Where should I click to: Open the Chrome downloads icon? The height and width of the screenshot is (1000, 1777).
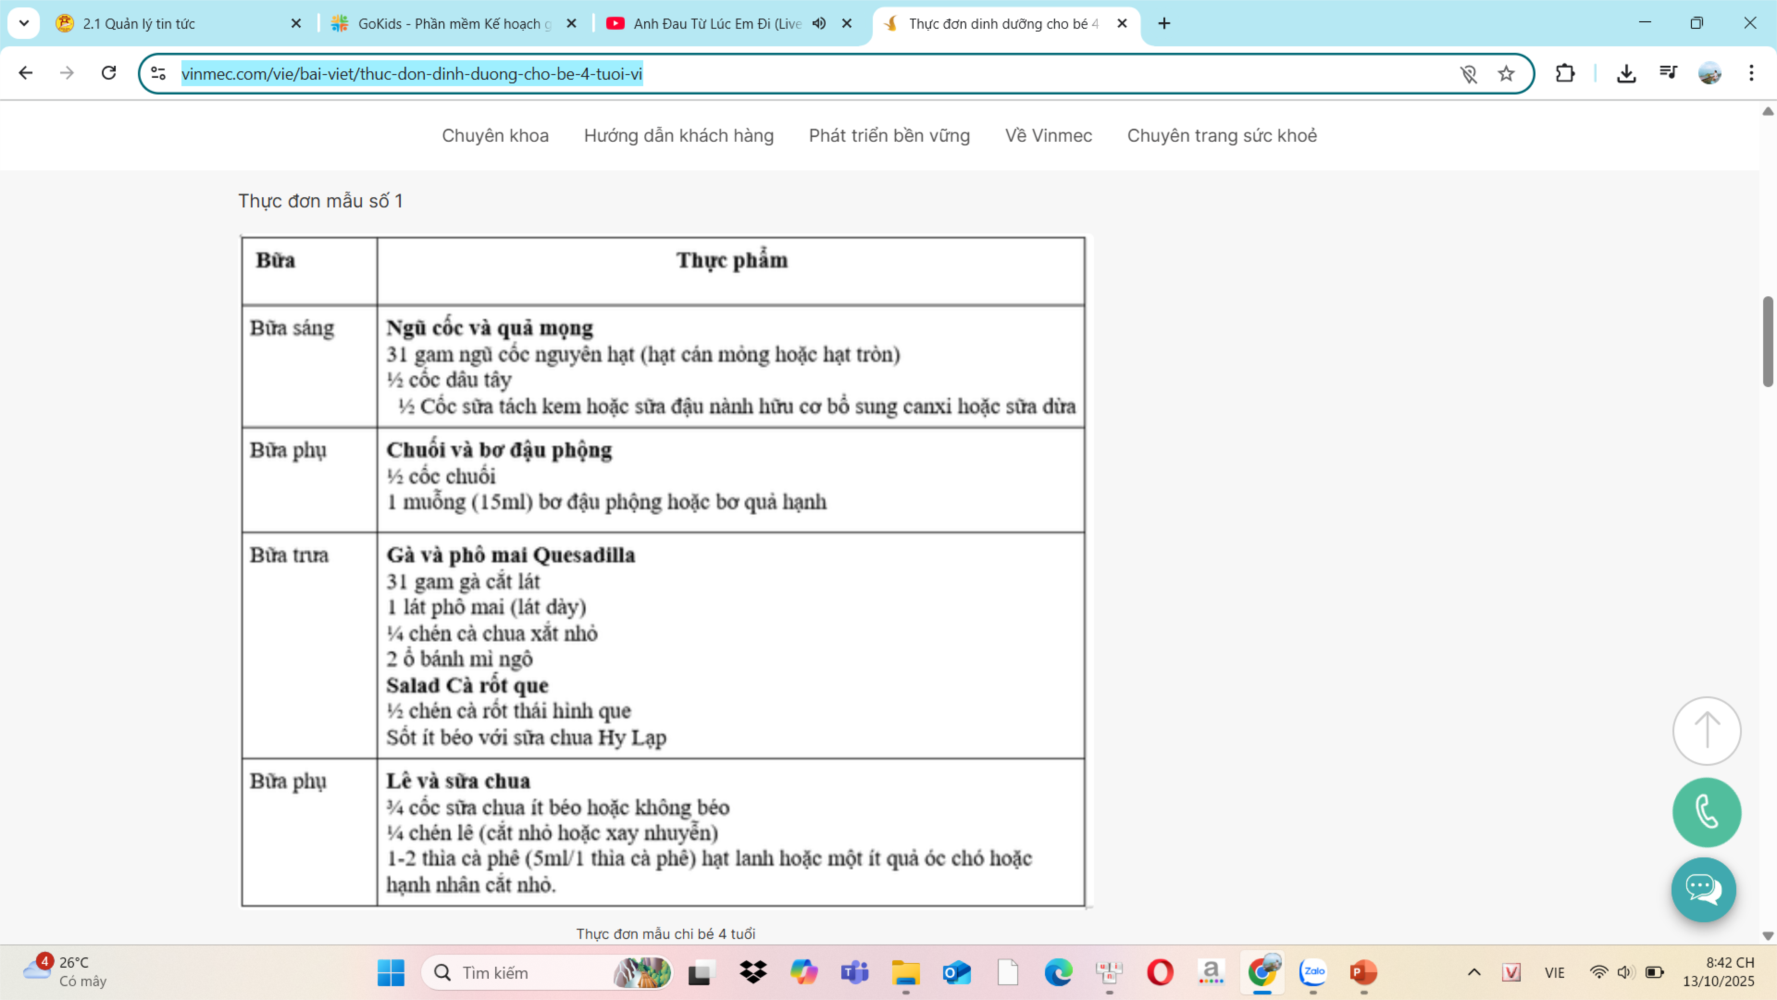coord(1626,74)
